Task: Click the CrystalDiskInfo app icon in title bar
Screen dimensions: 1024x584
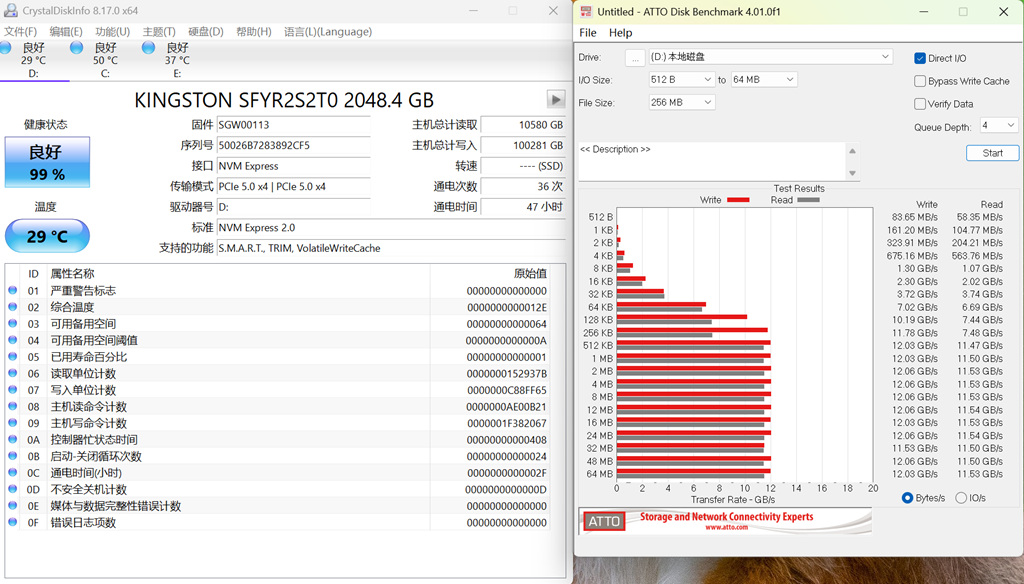Action: point(10,10)
